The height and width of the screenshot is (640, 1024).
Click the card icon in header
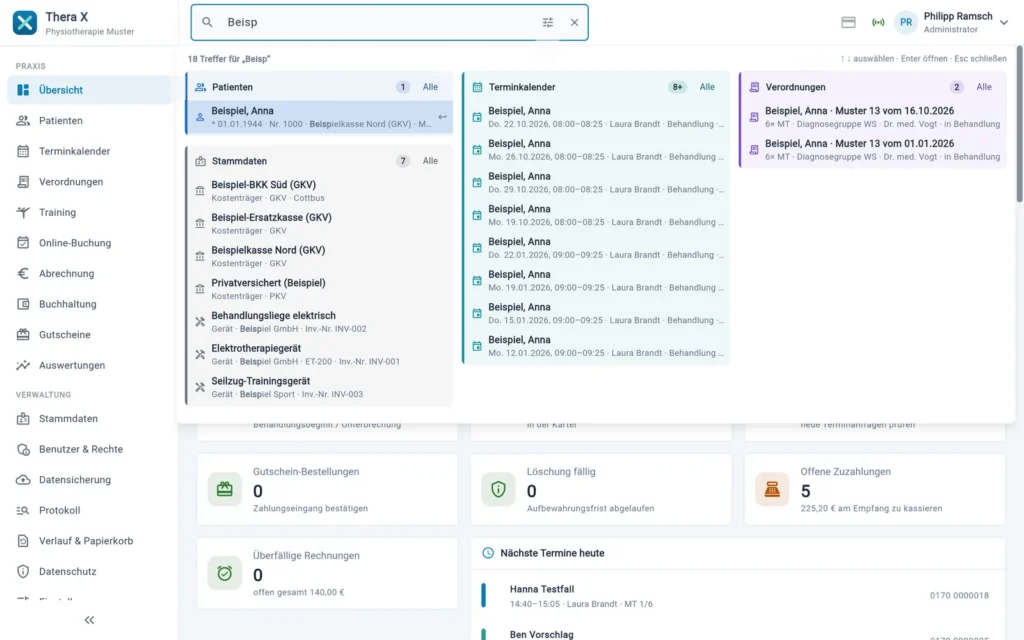[848, 22]
